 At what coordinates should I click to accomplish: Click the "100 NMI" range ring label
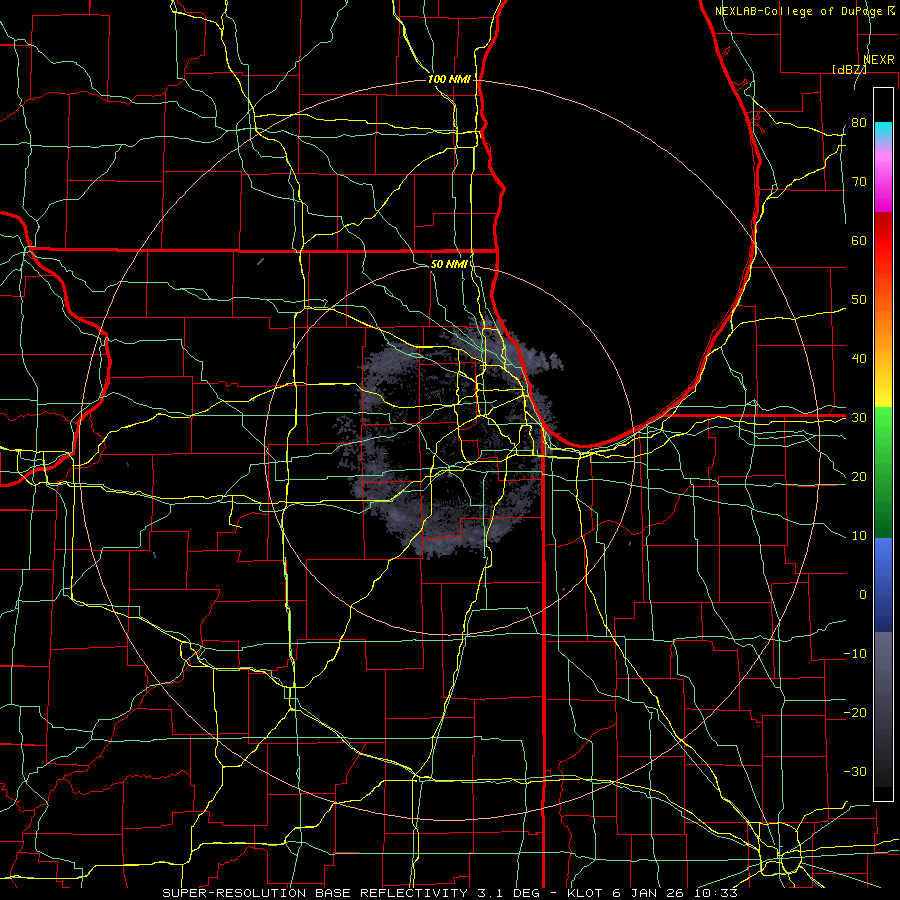(x=449, y=79)
